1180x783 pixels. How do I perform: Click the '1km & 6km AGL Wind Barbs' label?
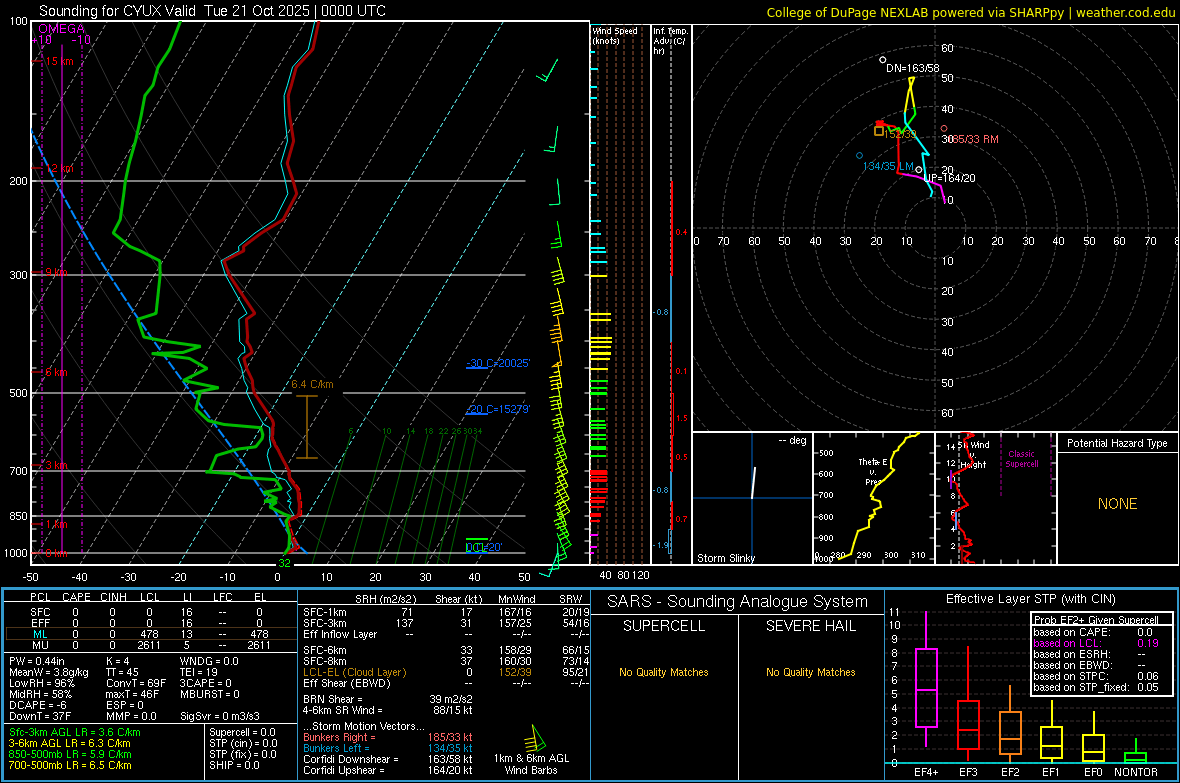click(531, 764)
